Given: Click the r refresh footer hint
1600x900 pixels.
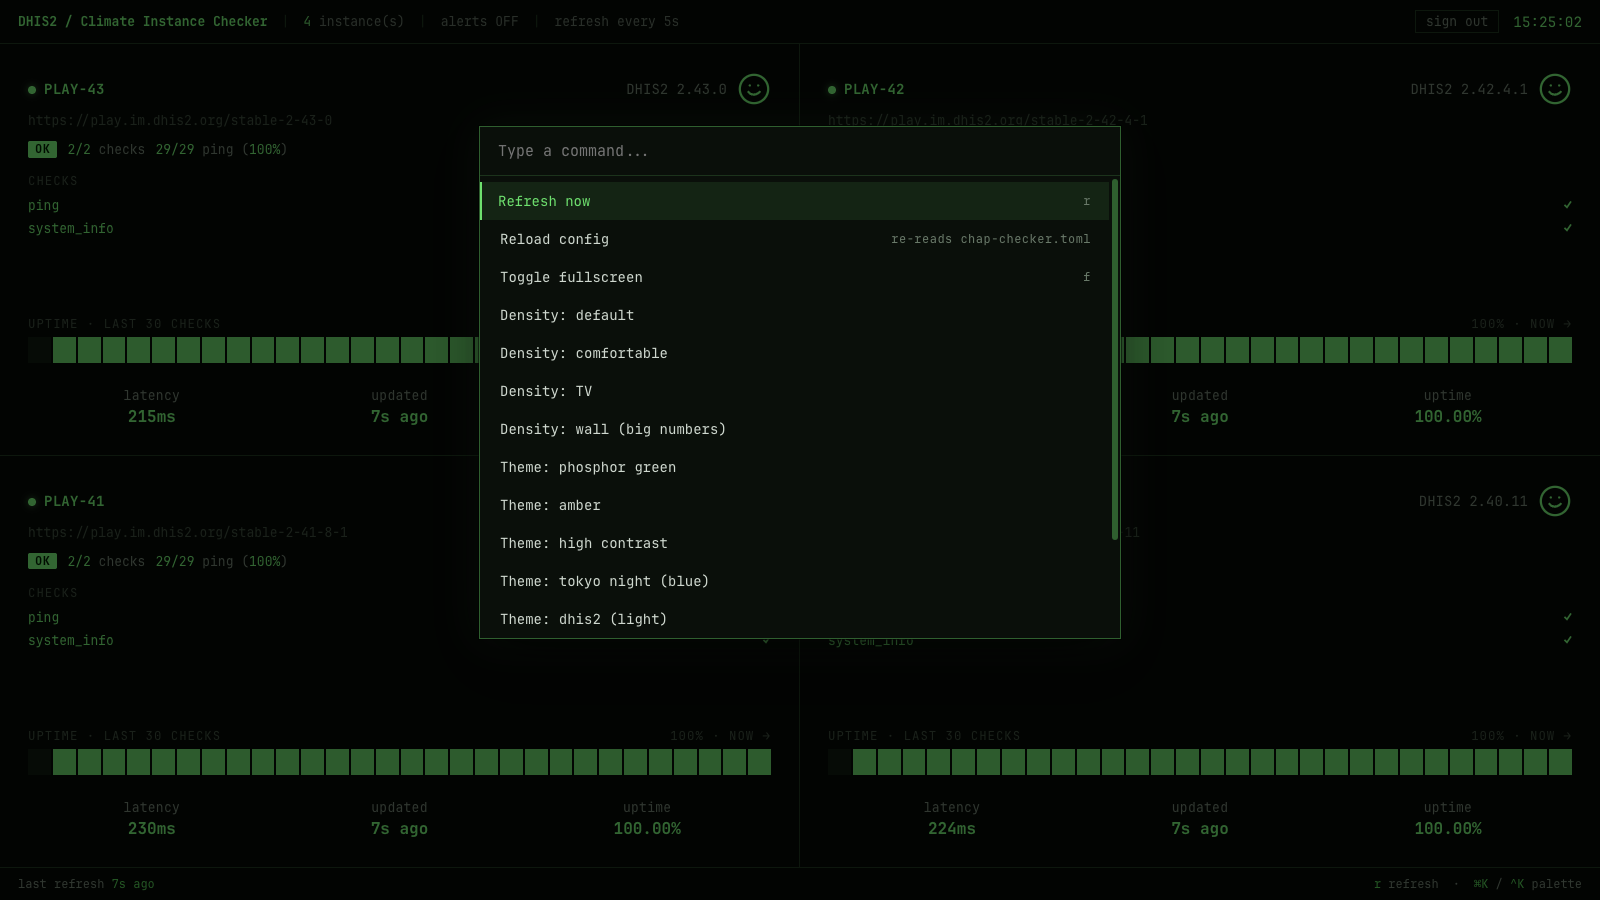Looking at the screenshot, I should (x=1406, y=884).
